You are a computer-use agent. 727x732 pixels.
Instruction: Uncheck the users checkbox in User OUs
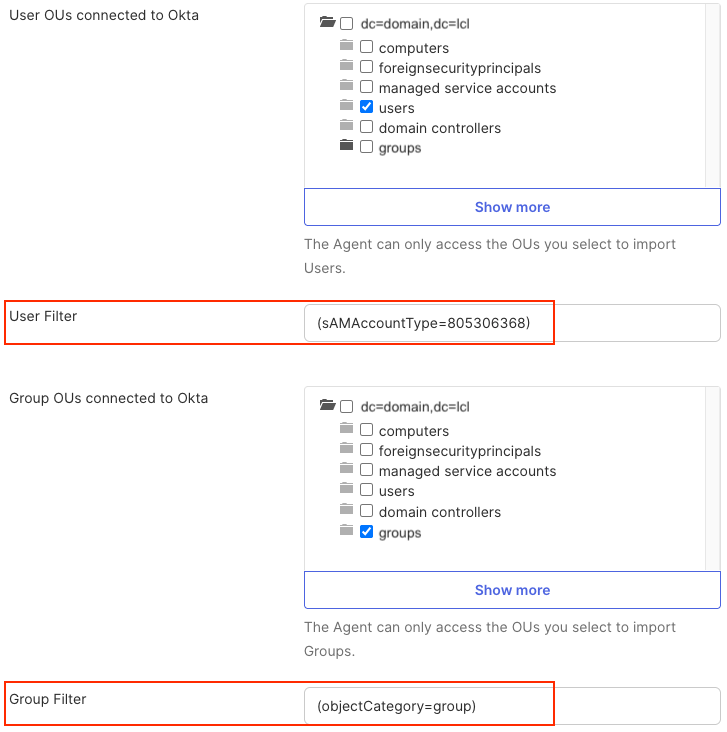pos(367,107)
